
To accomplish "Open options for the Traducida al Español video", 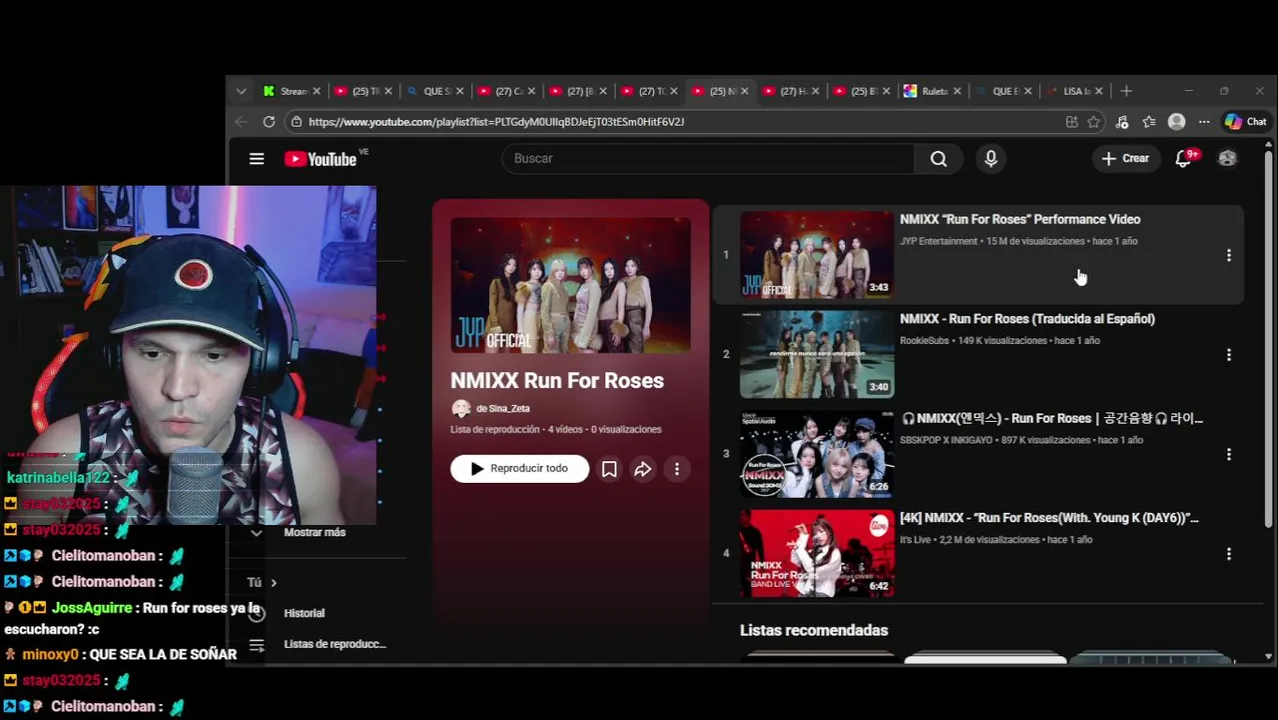I will pos(1229,355).
